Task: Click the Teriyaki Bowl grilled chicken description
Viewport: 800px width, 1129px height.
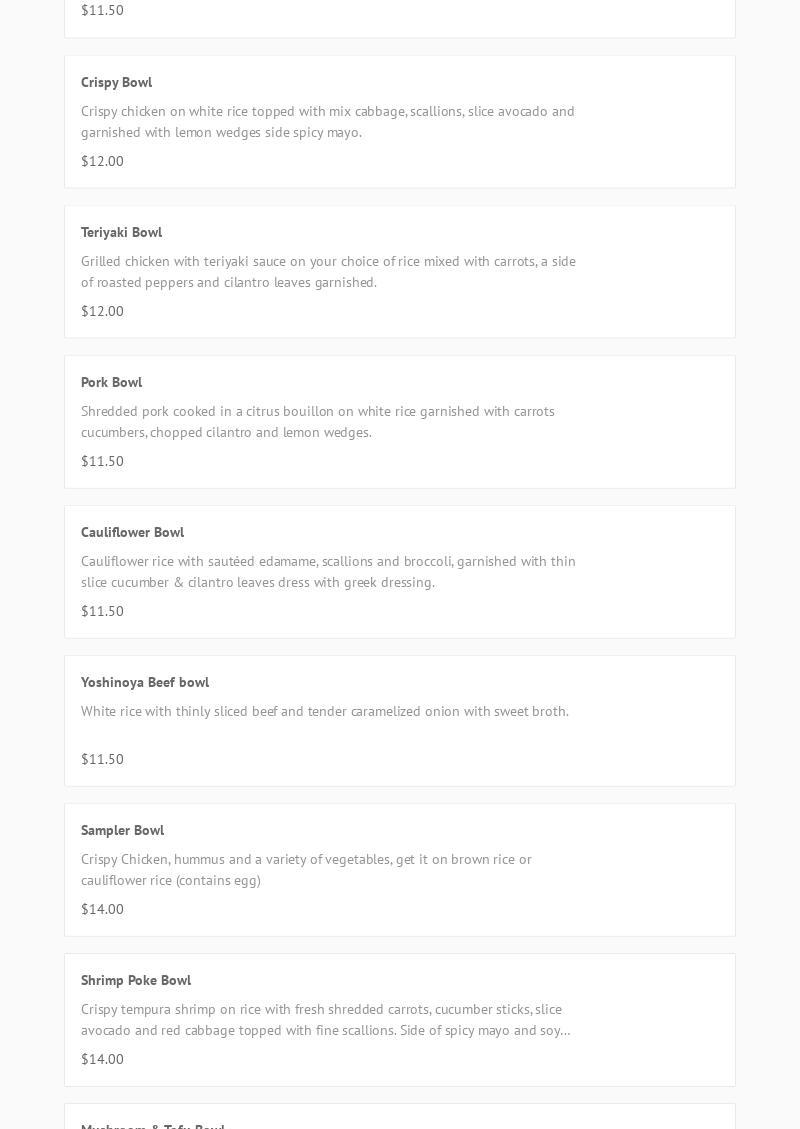Action: click(328, 271)
